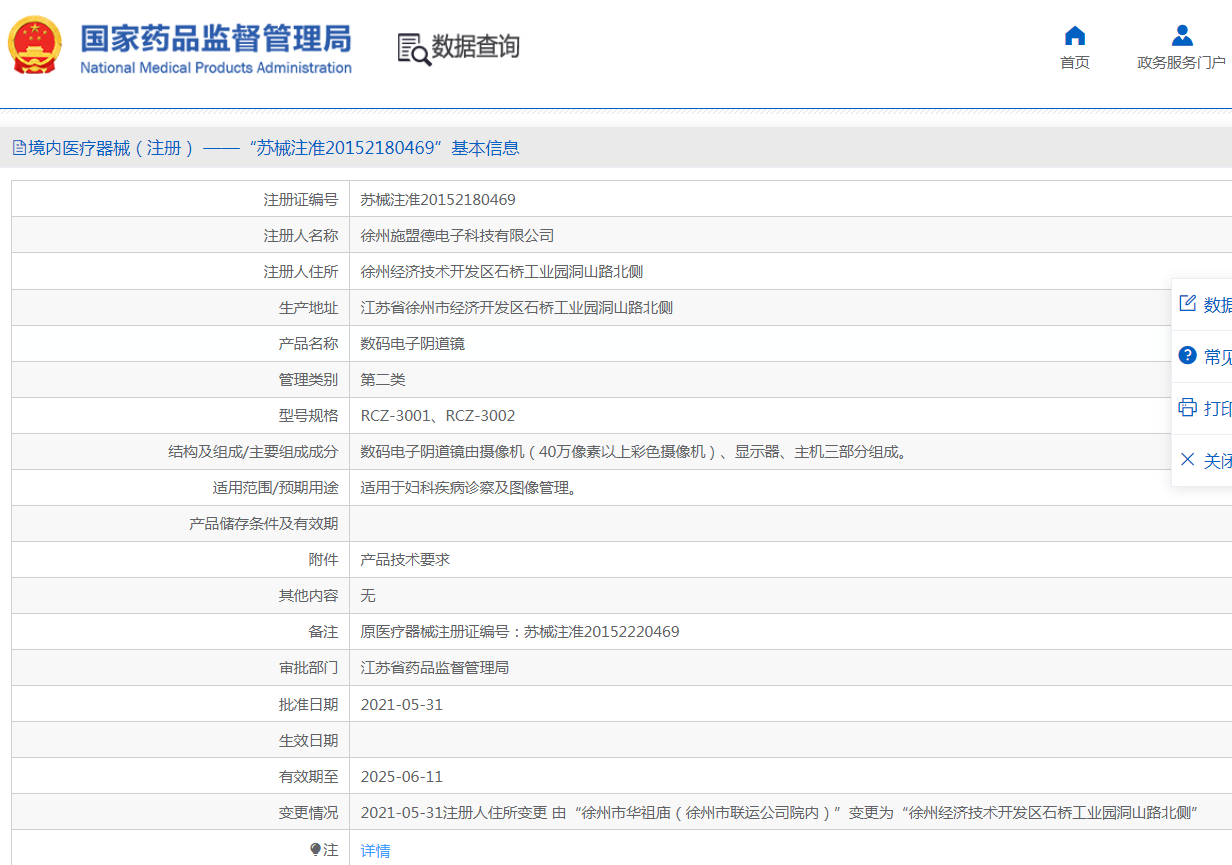The width and height of the screenshot is (1232, 865).
Task: Click the document icon before 境内医疗器械 heading
Action: click(x=19, y=148)
